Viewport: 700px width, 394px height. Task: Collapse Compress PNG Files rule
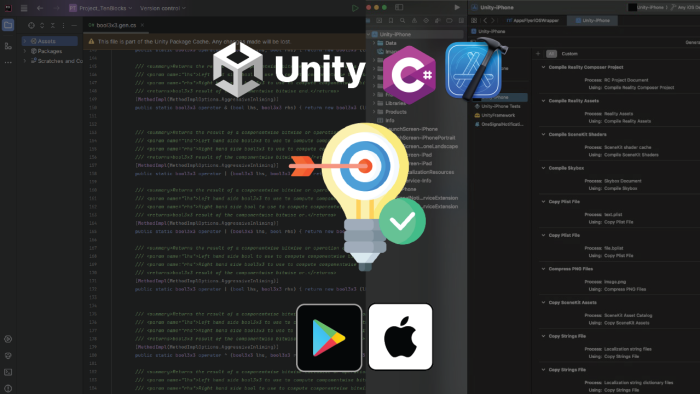pos(543,269)
